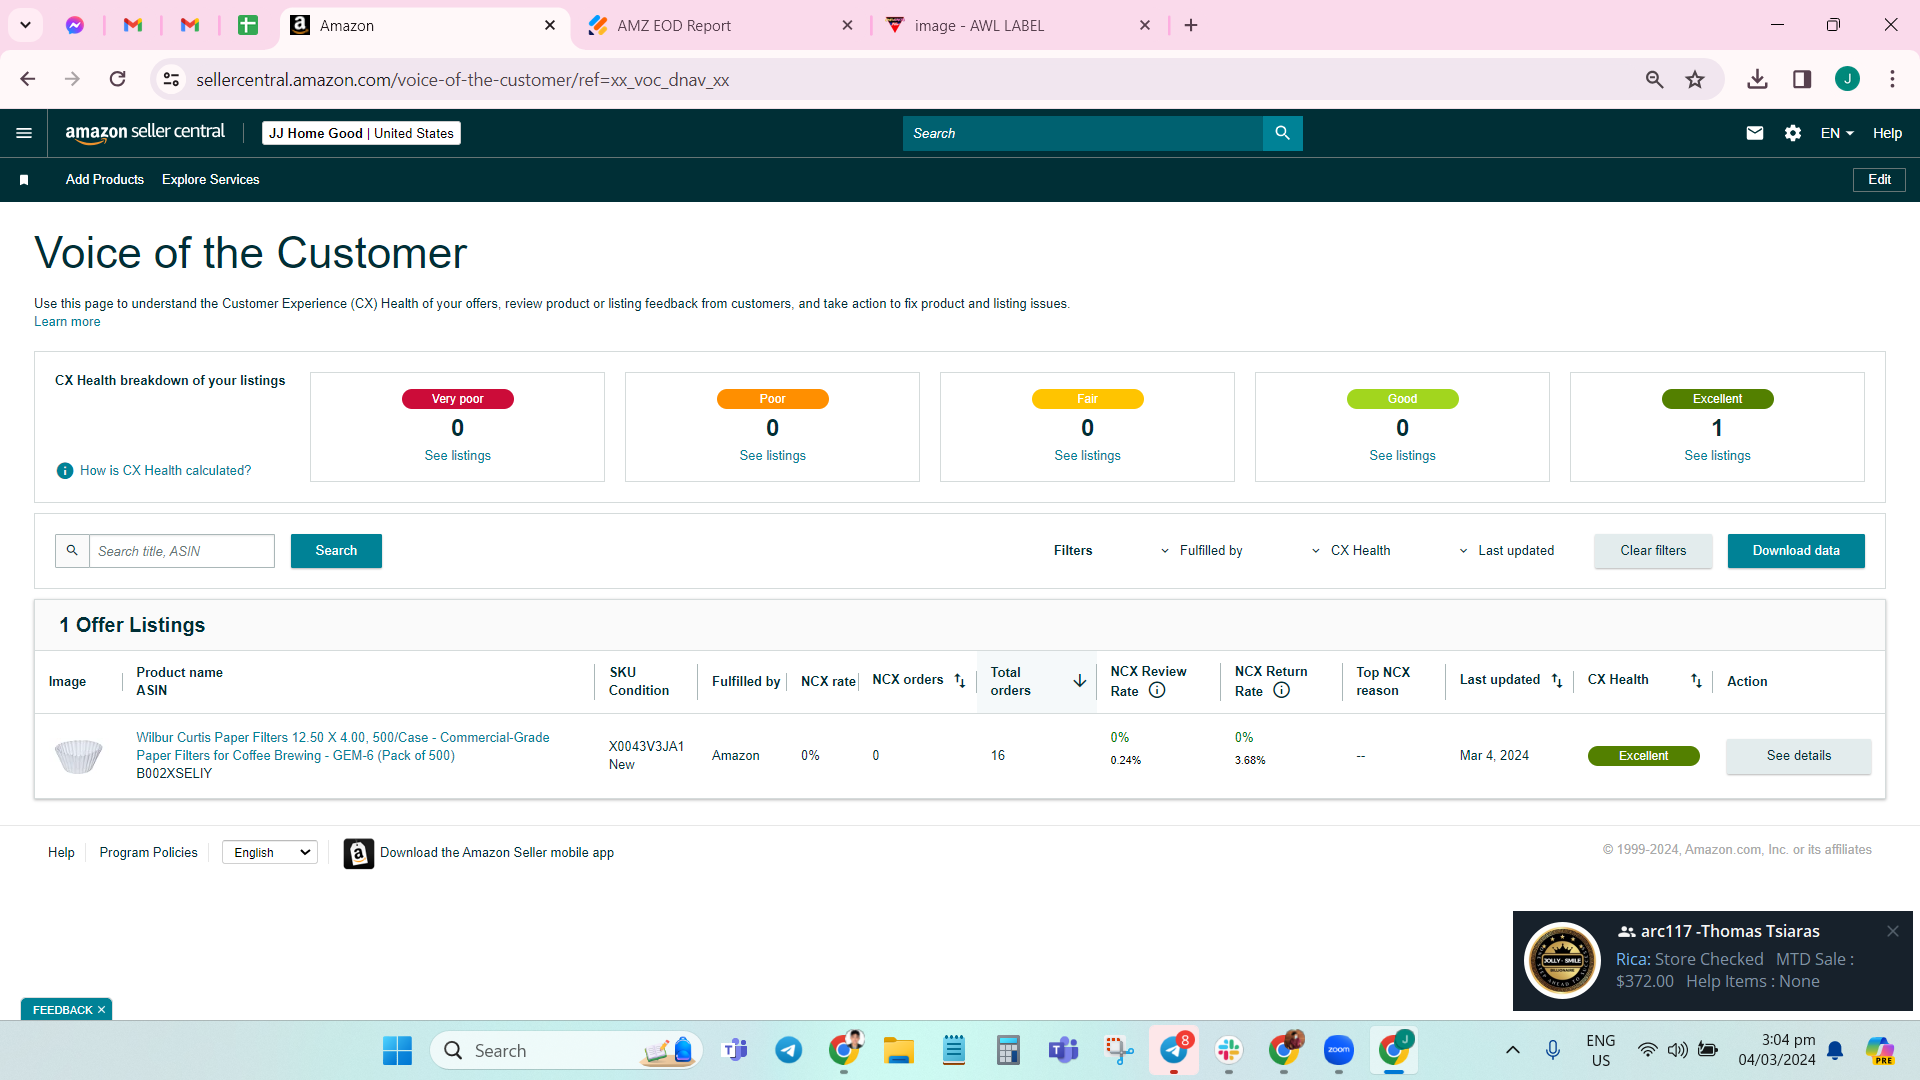The height and width of the screenshot is (1080, 1920).
Task: Click the browser zoom magnifier icon
Action: click(x=1654, y=80)
